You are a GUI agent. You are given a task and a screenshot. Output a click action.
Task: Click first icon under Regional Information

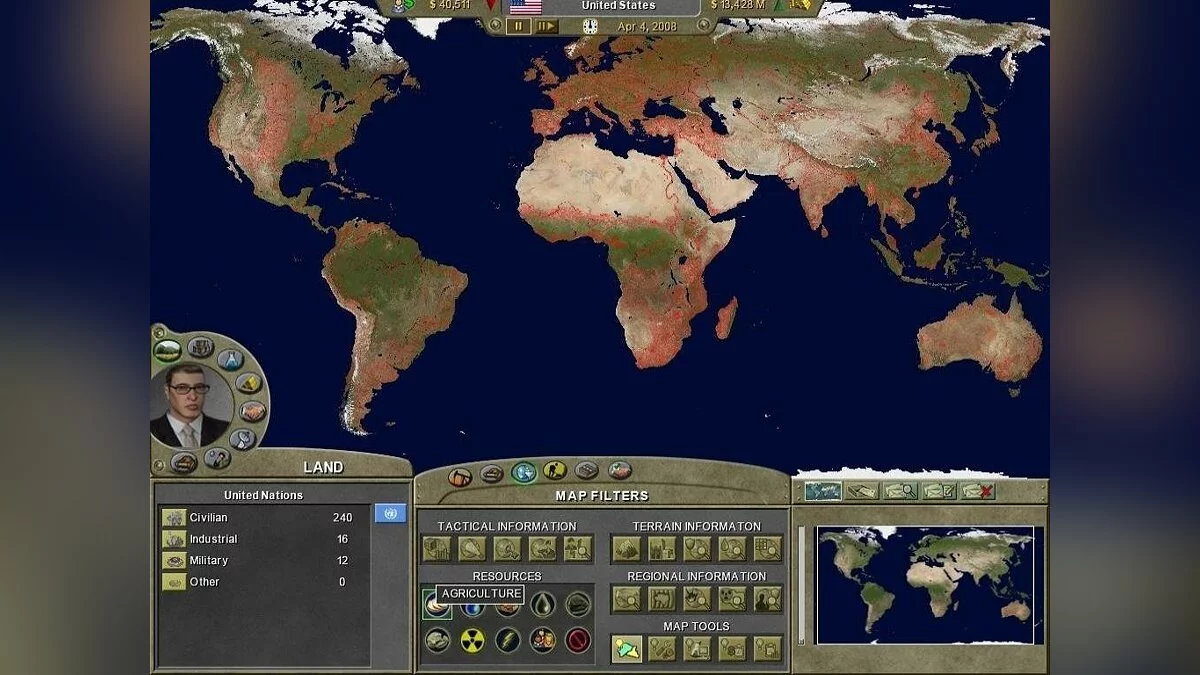(627, 598)
